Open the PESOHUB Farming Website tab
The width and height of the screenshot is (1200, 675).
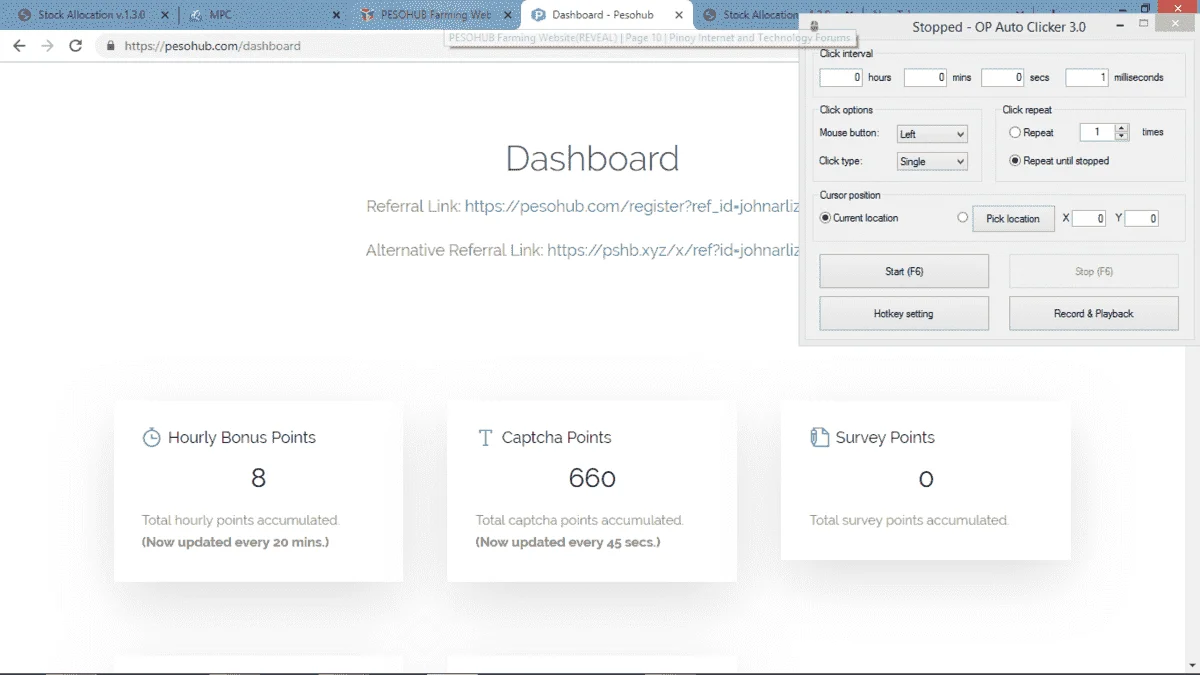click(x=435, y=15)
